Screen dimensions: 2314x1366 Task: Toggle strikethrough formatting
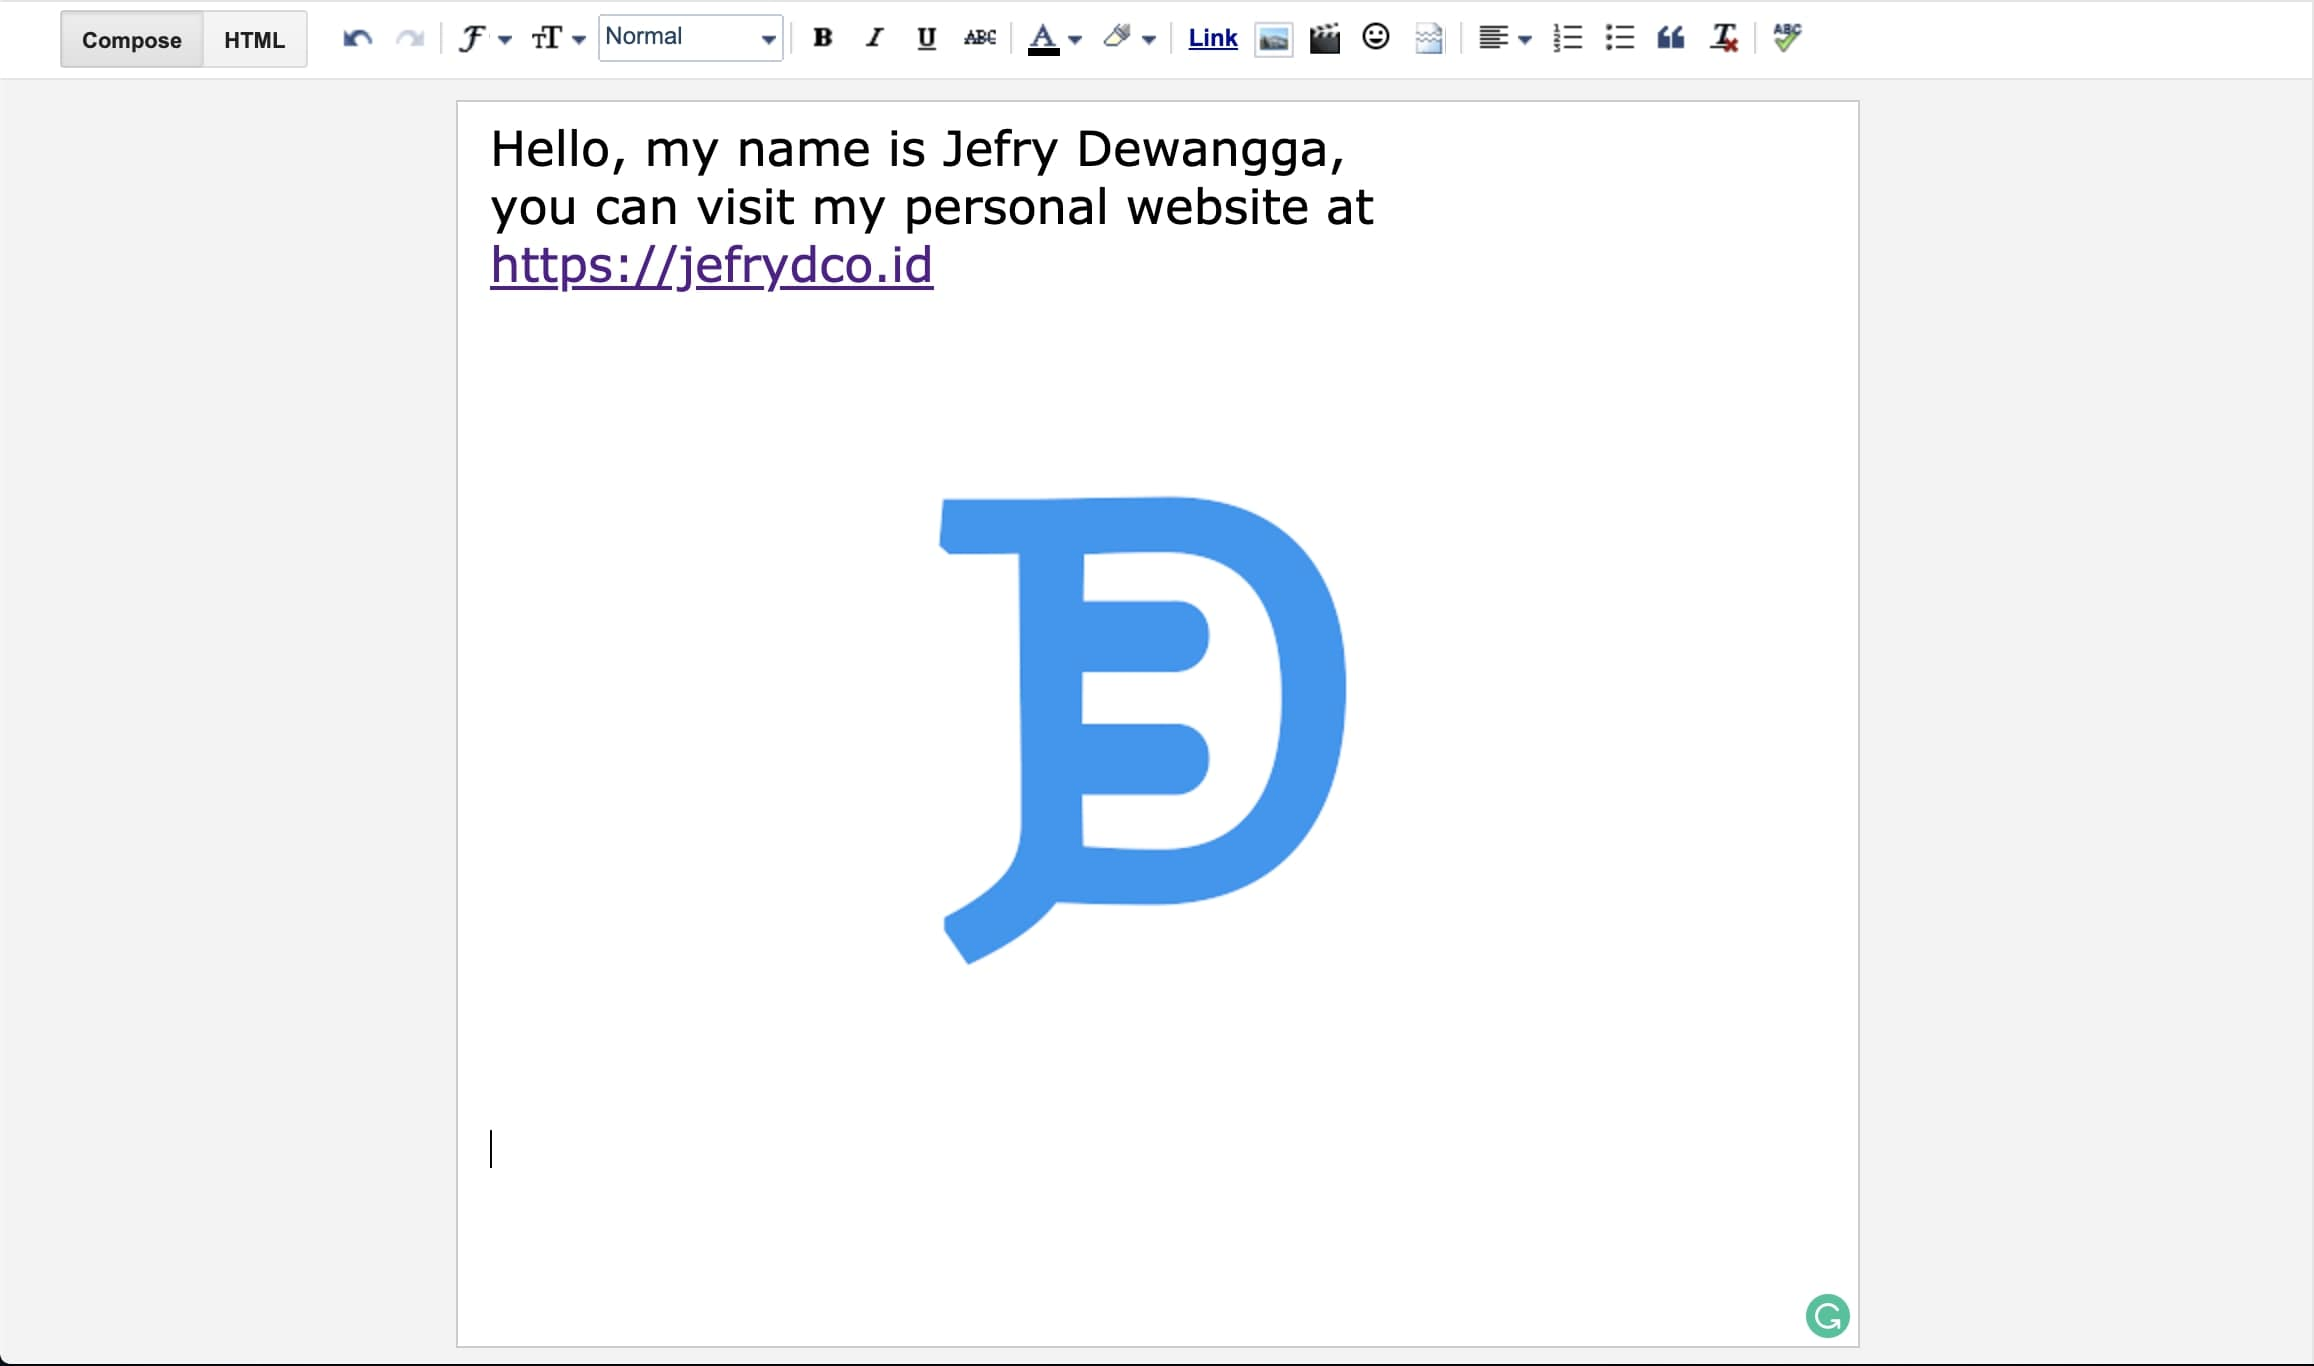pos(979,38)
